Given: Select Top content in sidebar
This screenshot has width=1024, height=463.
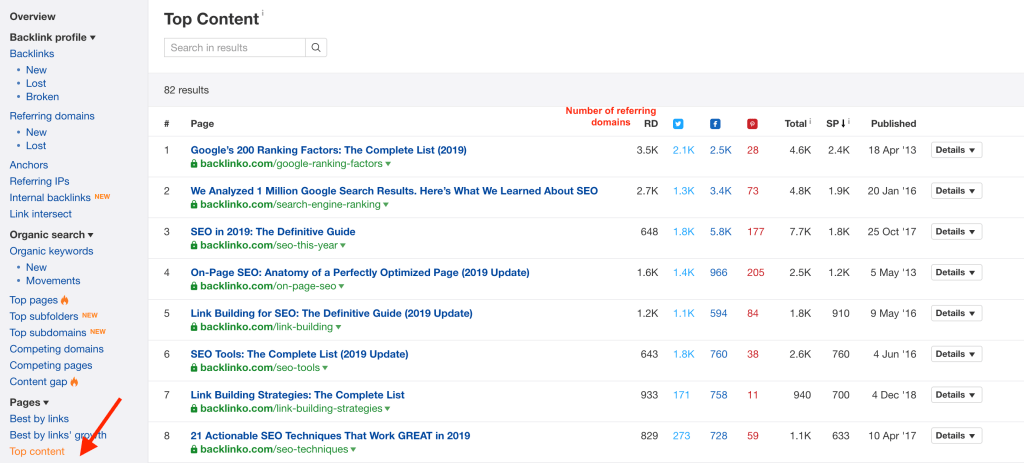Looking at the screenshot, I should (37, 451).
